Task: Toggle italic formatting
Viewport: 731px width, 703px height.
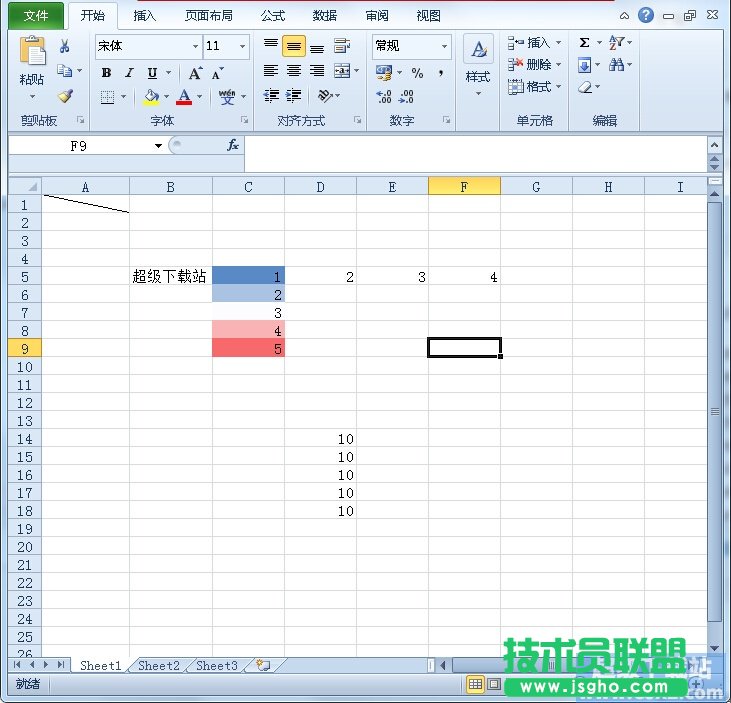Action: point(129,73)
